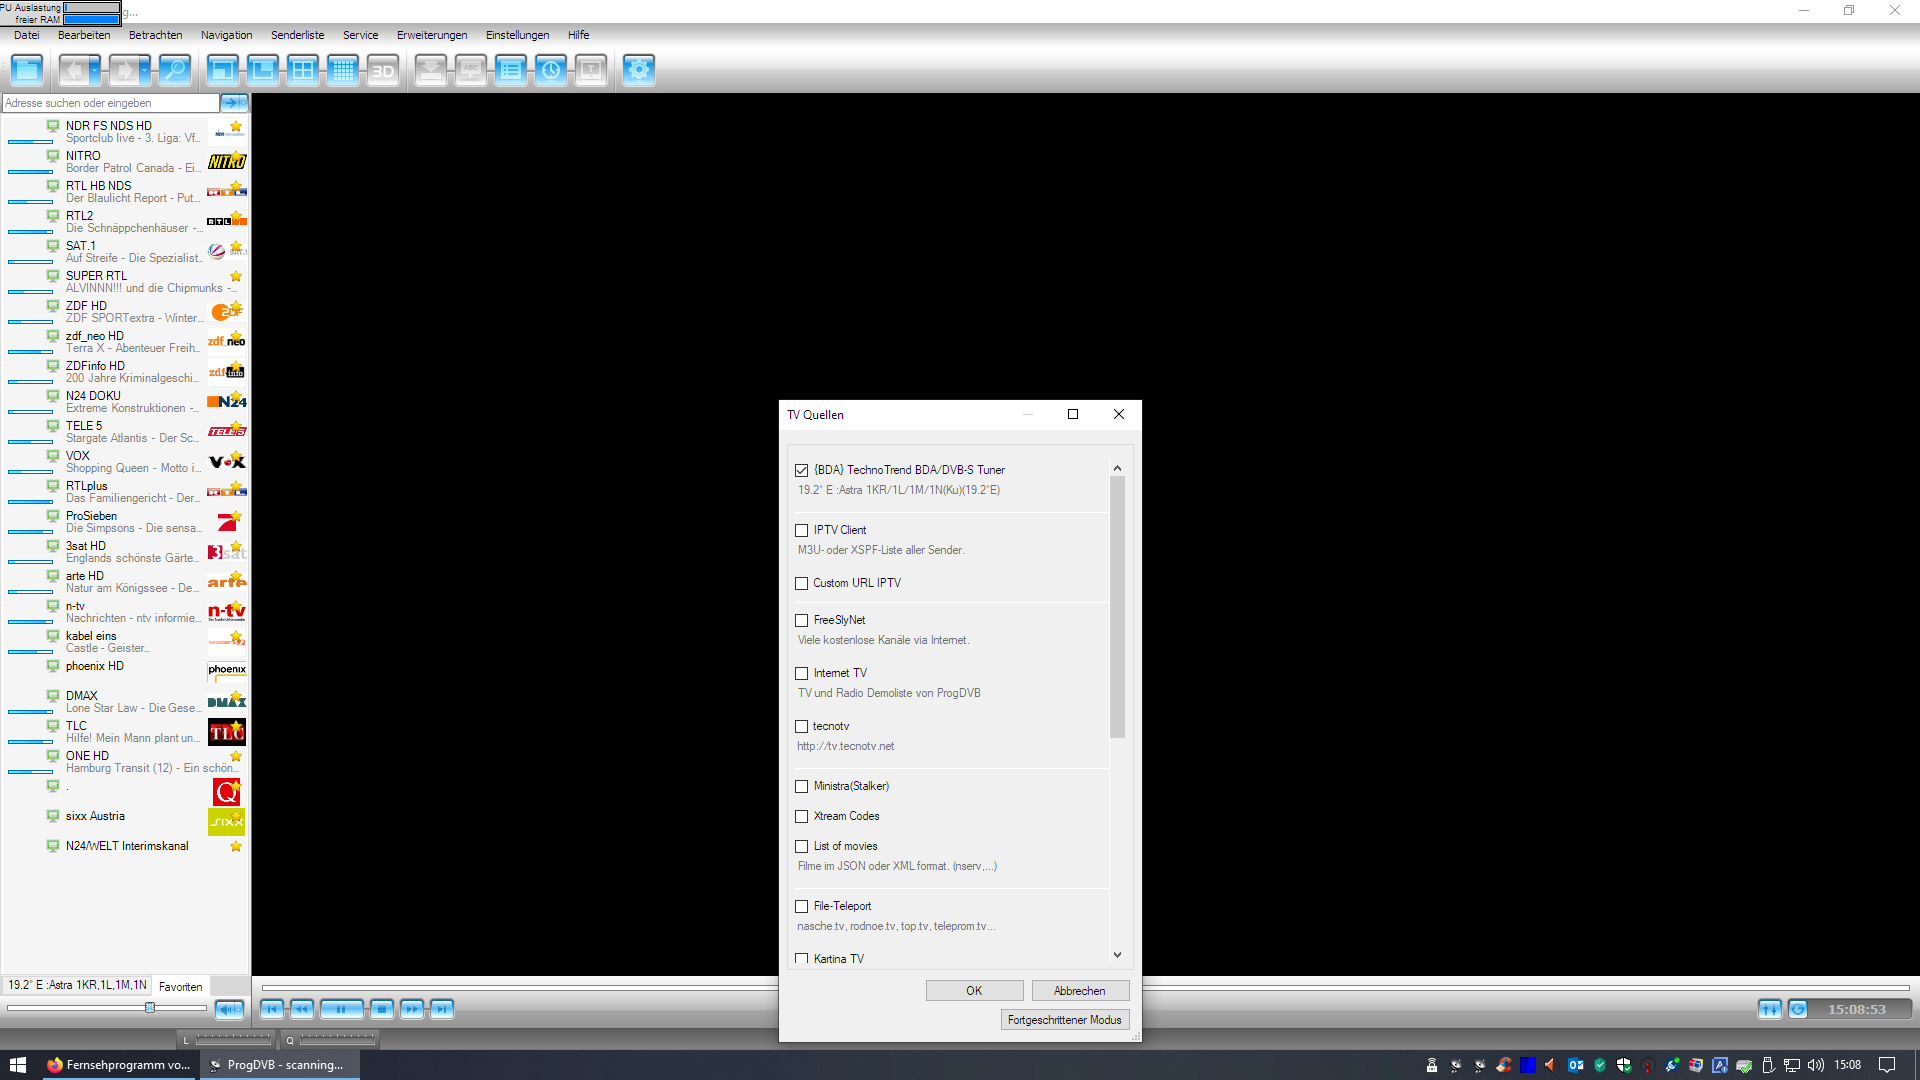
Task: Toggle the 3D mode toolbar button
Action: point(382,70)
